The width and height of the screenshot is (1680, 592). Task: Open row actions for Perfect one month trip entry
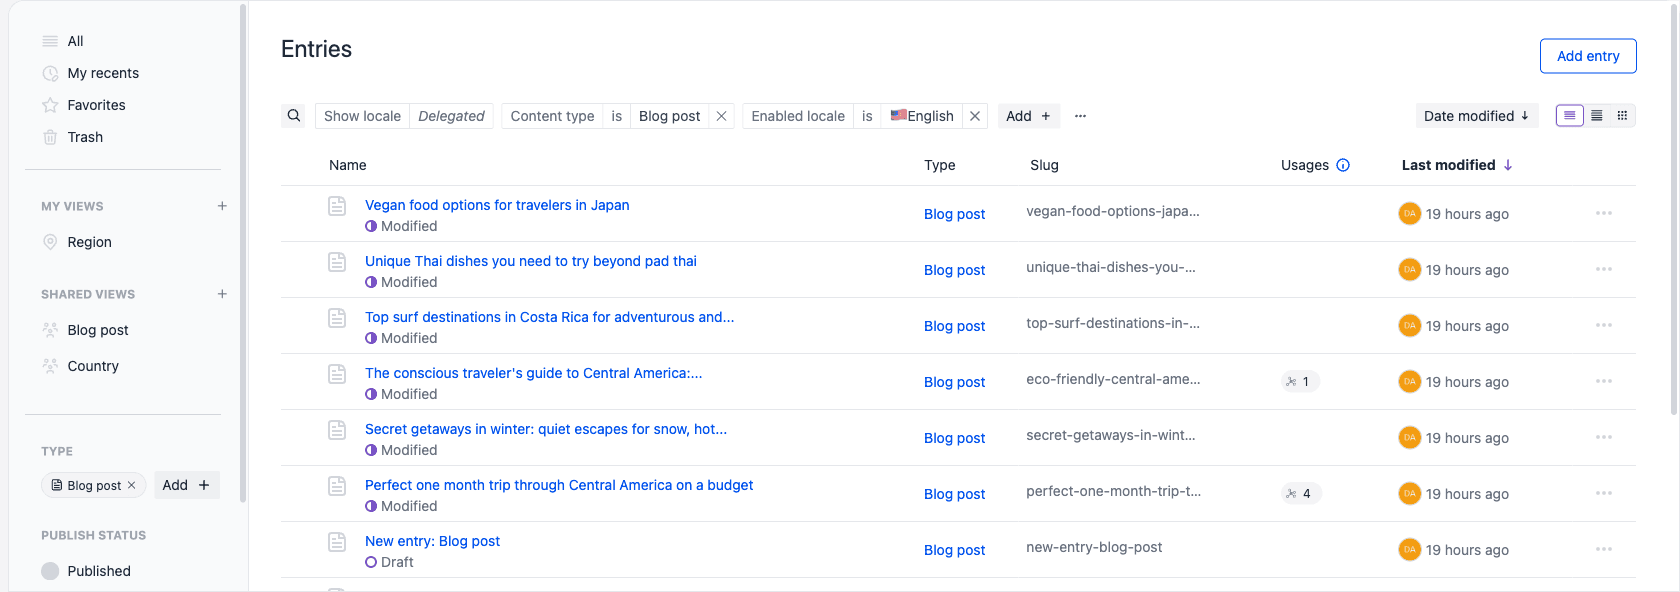tap(1604, 493)
